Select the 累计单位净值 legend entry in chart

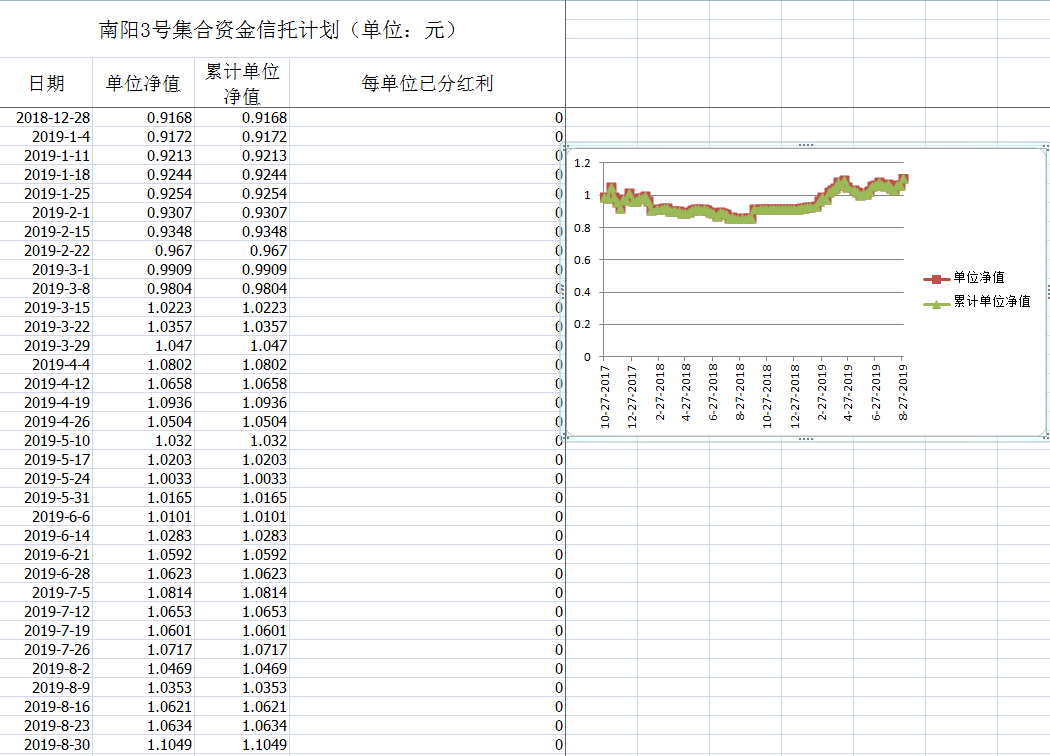click(x=976, y=302)
